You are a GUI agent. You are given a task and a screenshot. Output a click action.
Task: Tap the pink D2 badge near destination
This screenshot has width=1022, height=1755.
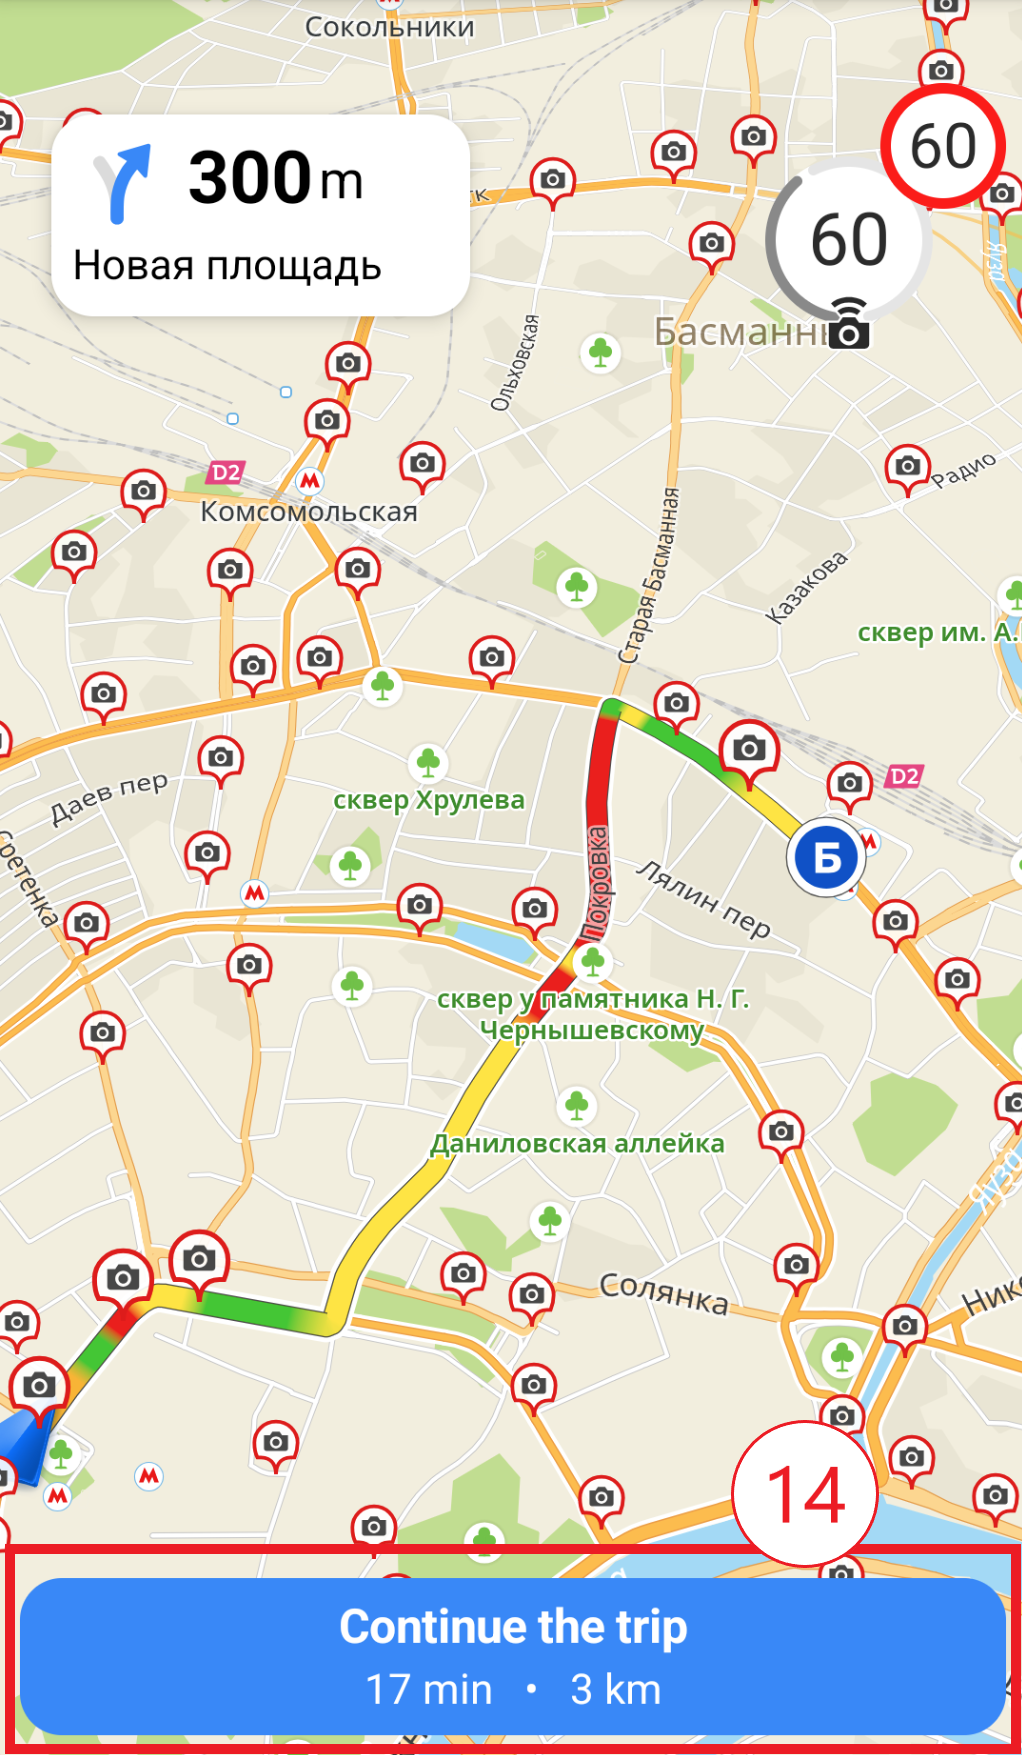click(x=905, y=776)
